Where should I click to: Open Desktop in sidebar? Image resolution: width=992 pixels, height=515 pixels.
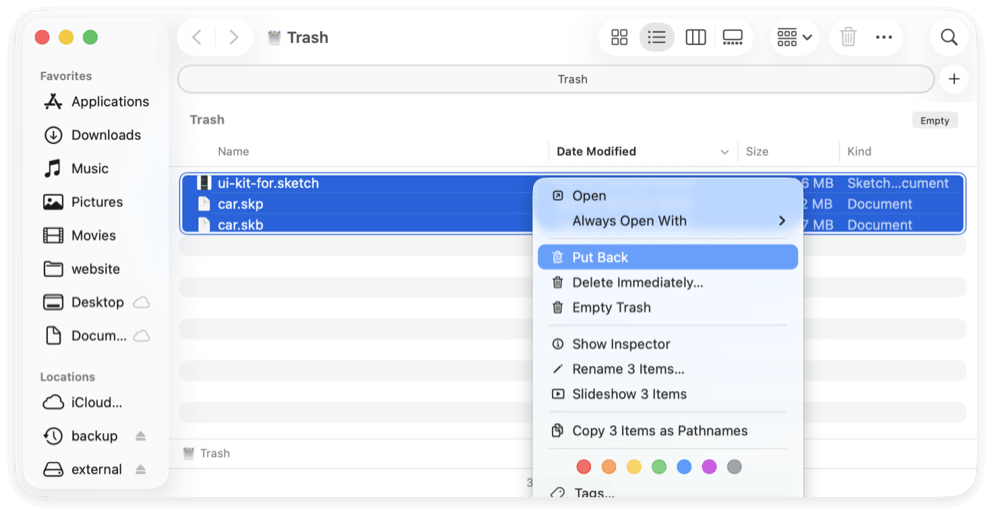pyautogui.click(x=84, y=302)
